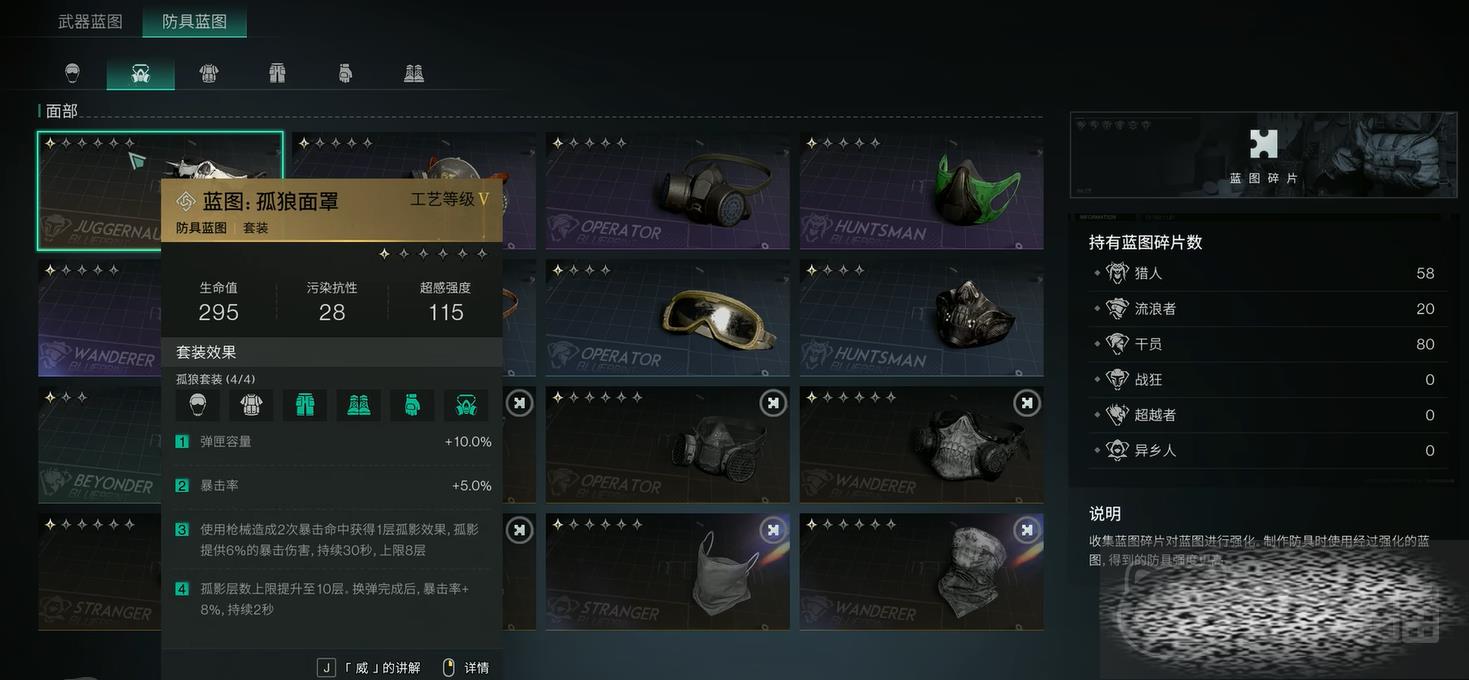Select the pants armor category icon
The width and height of the screenshot is (1469, 680).
[x=277, y=73]
